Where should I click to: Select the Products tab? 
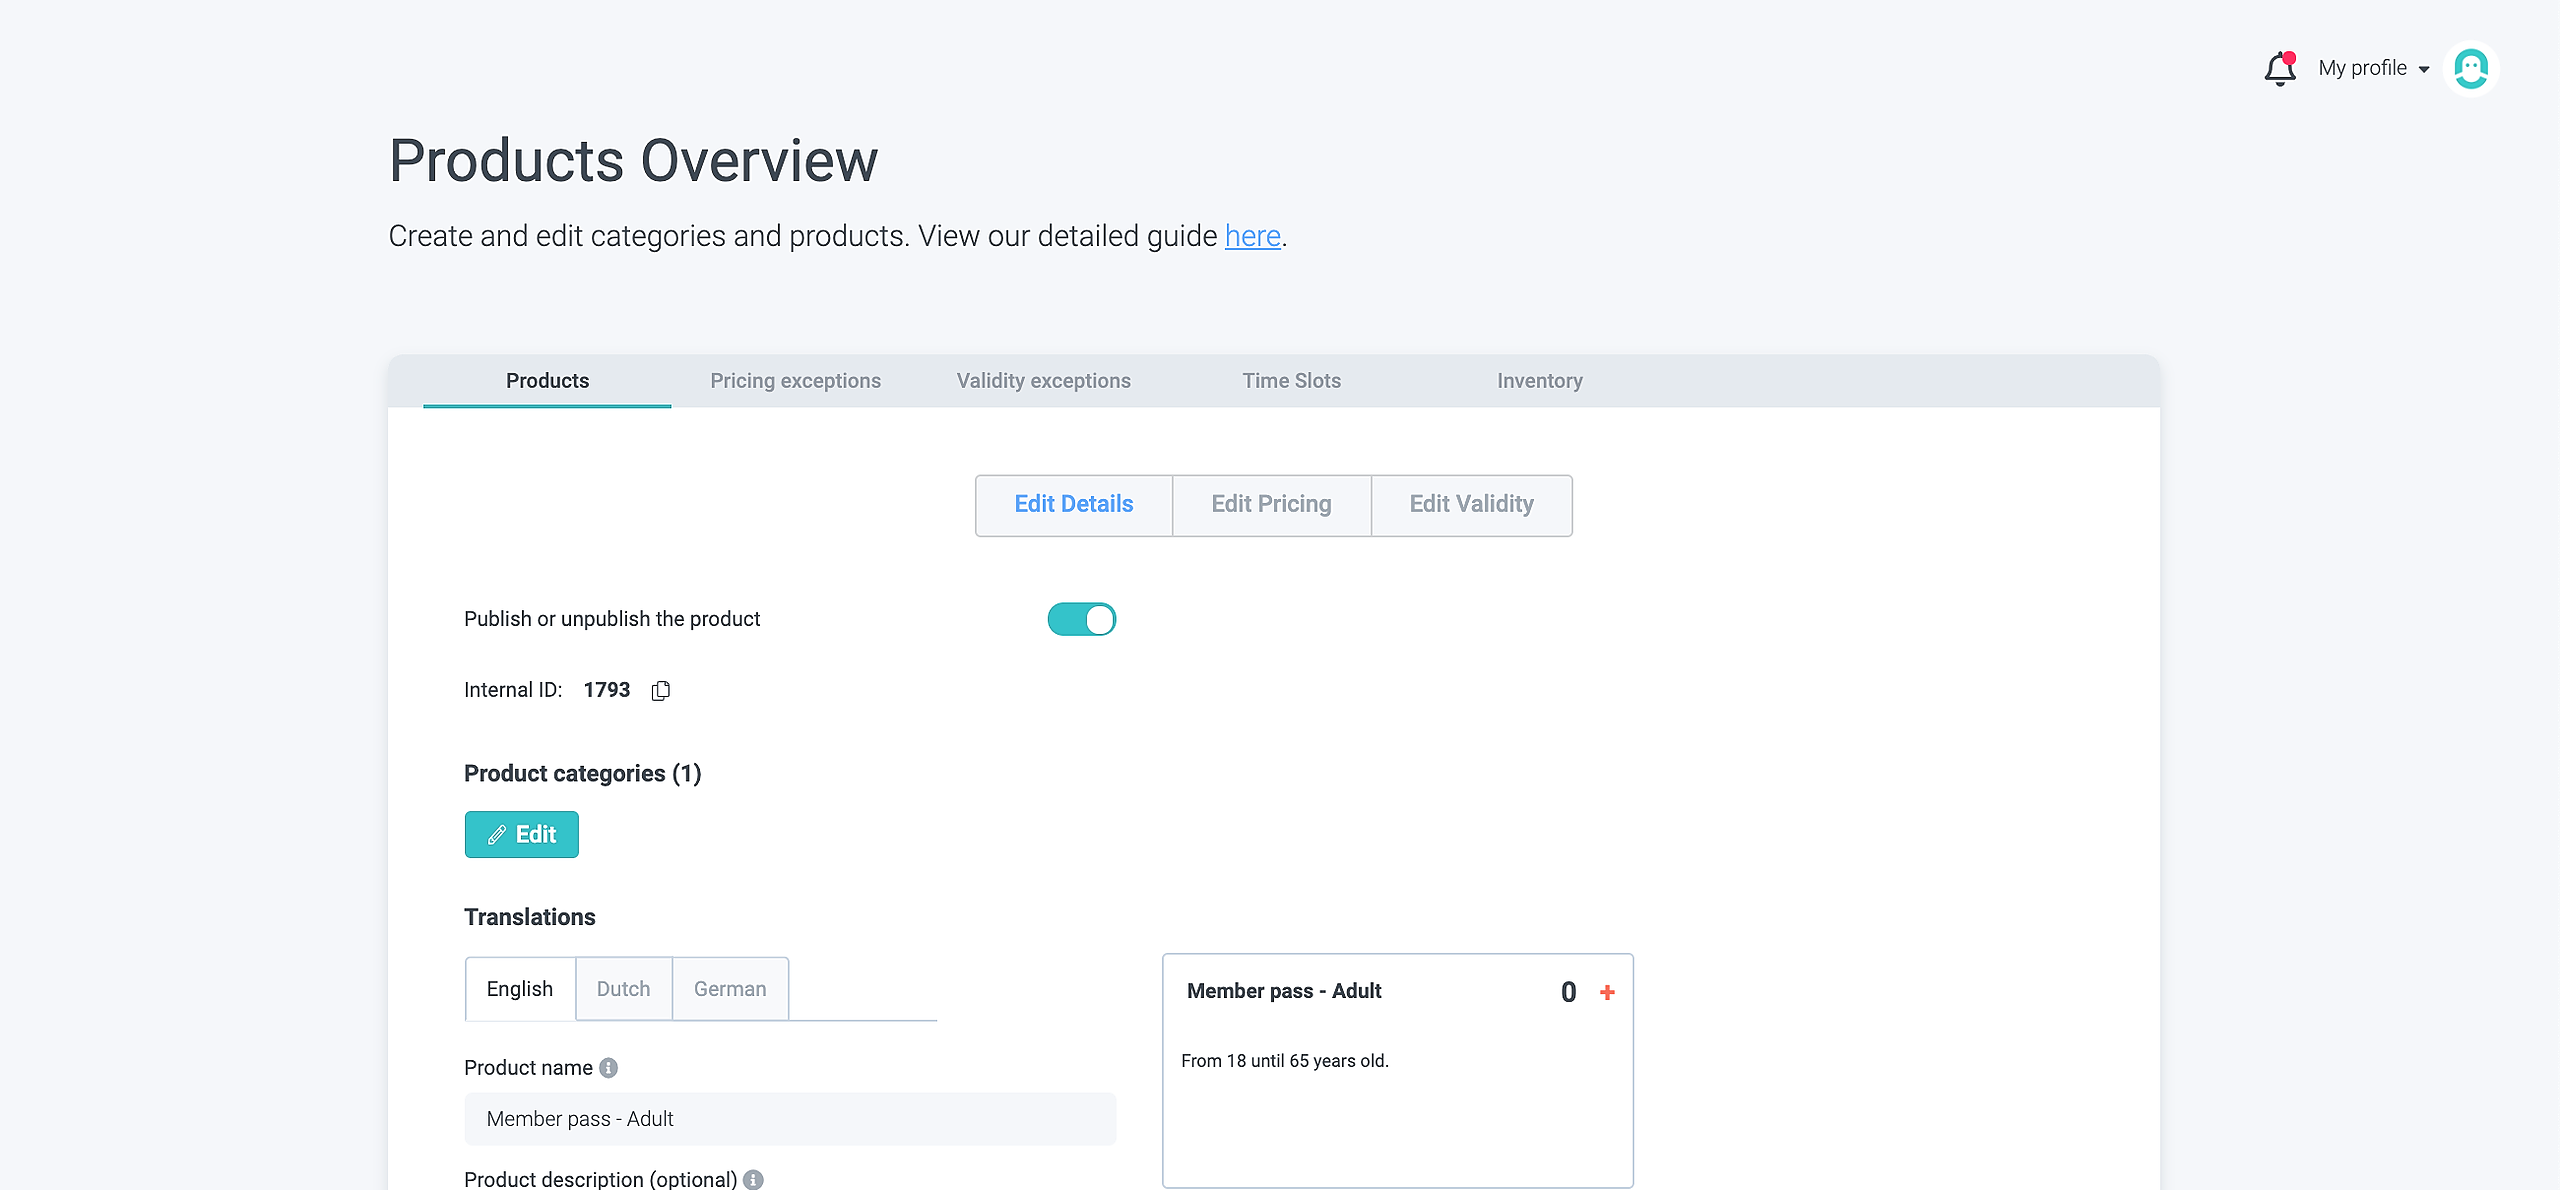(x=547, y=381)
